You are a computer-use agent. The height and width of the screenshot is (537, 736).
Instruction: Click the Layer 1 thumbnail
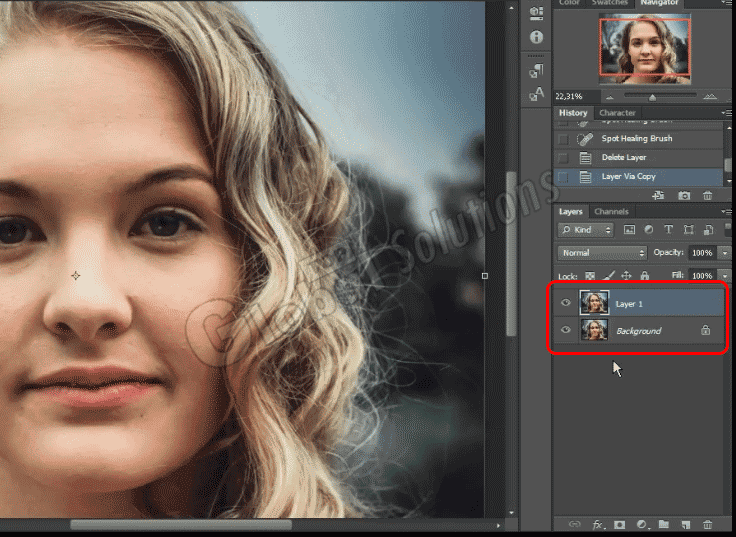click(x=594, y=303)
